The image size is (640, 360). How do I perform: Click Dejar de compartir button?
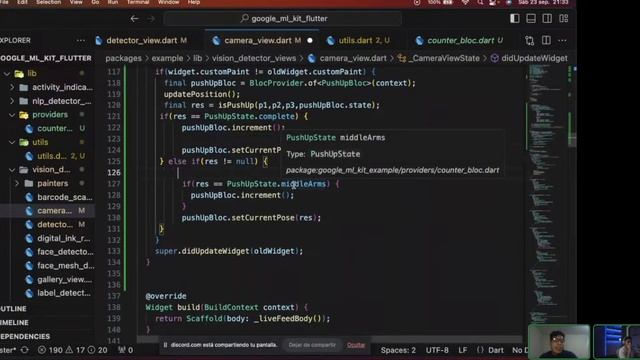(x=312, y=345)
